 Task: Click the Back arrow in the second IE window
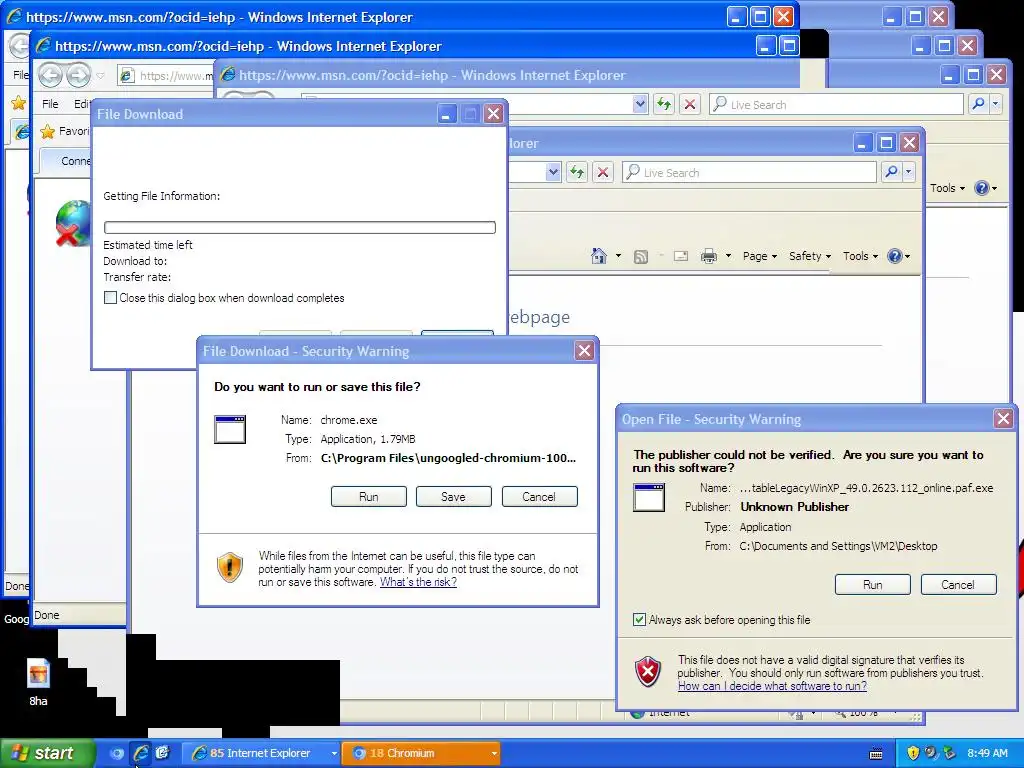50,76
